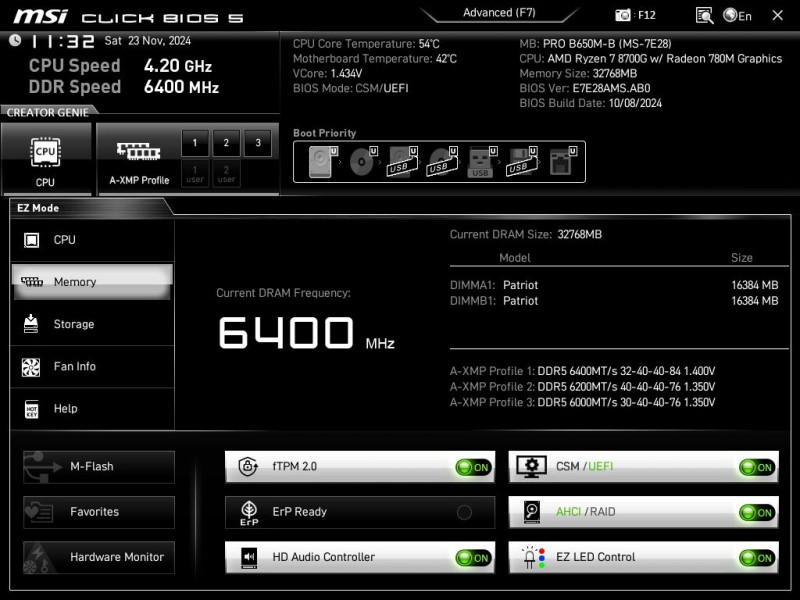The width and height of the screenshot is (800, 600).
Task: Click the fTPM shield lock icon
Action: tap(248, 466)
